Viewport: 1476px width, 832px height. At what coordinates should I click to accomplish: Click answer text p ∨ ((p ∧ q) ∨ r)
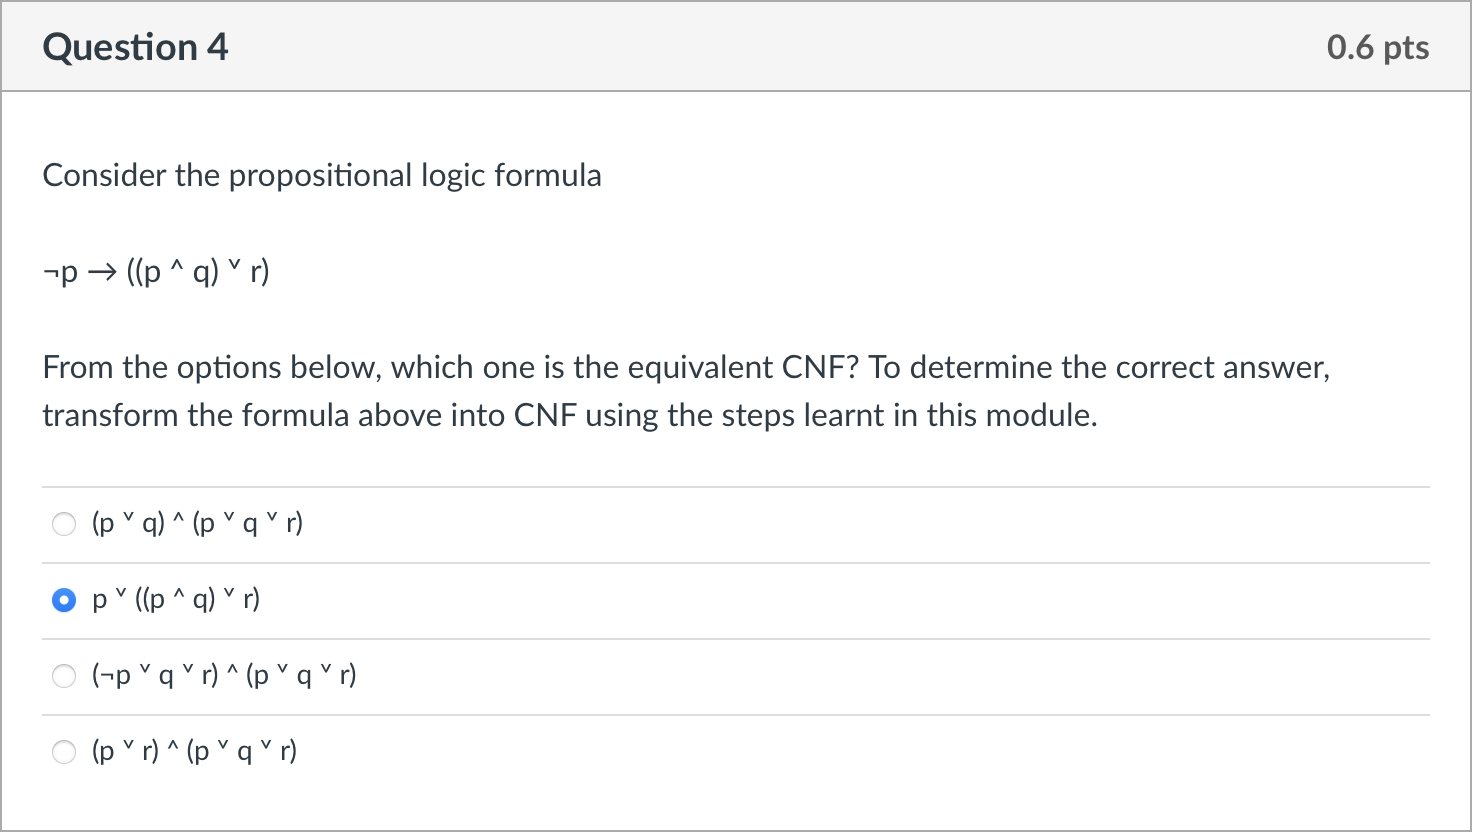click(x=175, y=599)
